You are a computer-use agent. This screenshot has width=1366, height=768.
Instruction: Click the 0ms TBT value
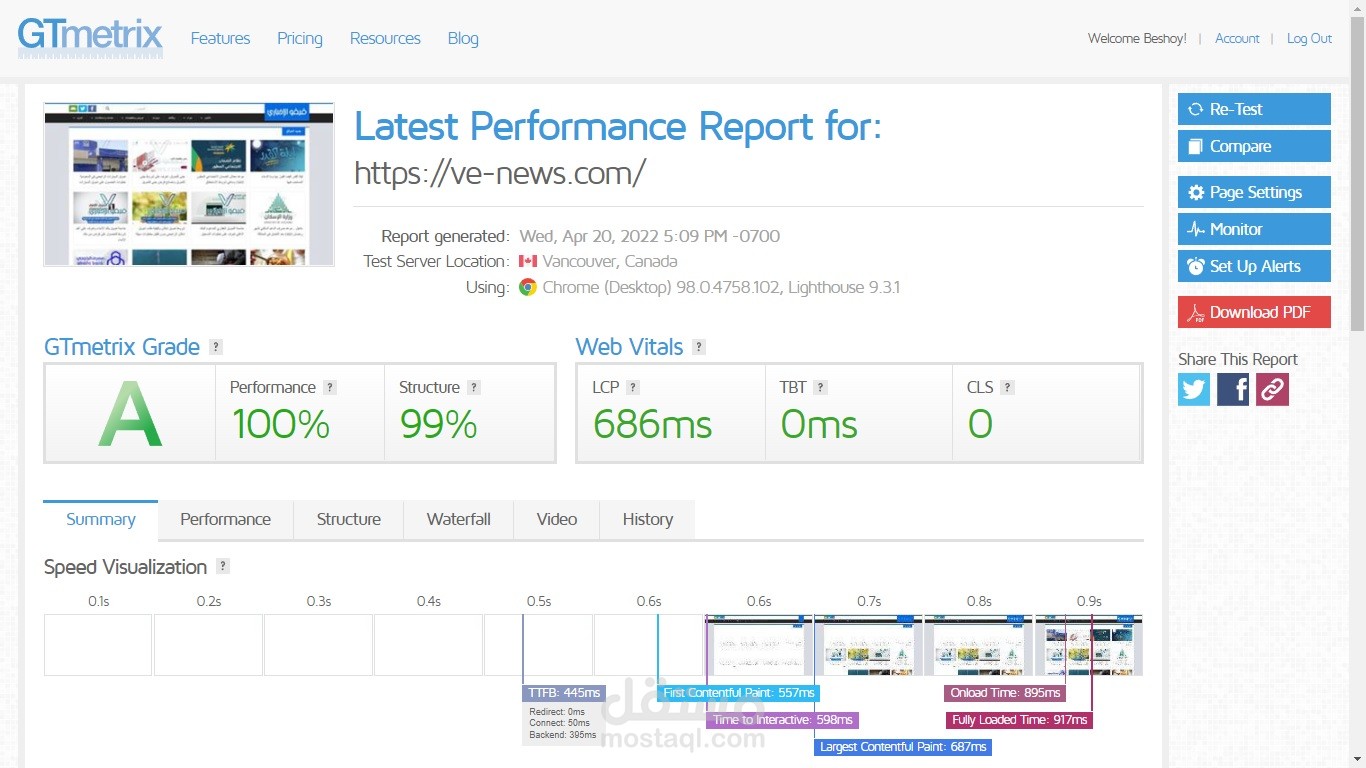tap(819, 425)
